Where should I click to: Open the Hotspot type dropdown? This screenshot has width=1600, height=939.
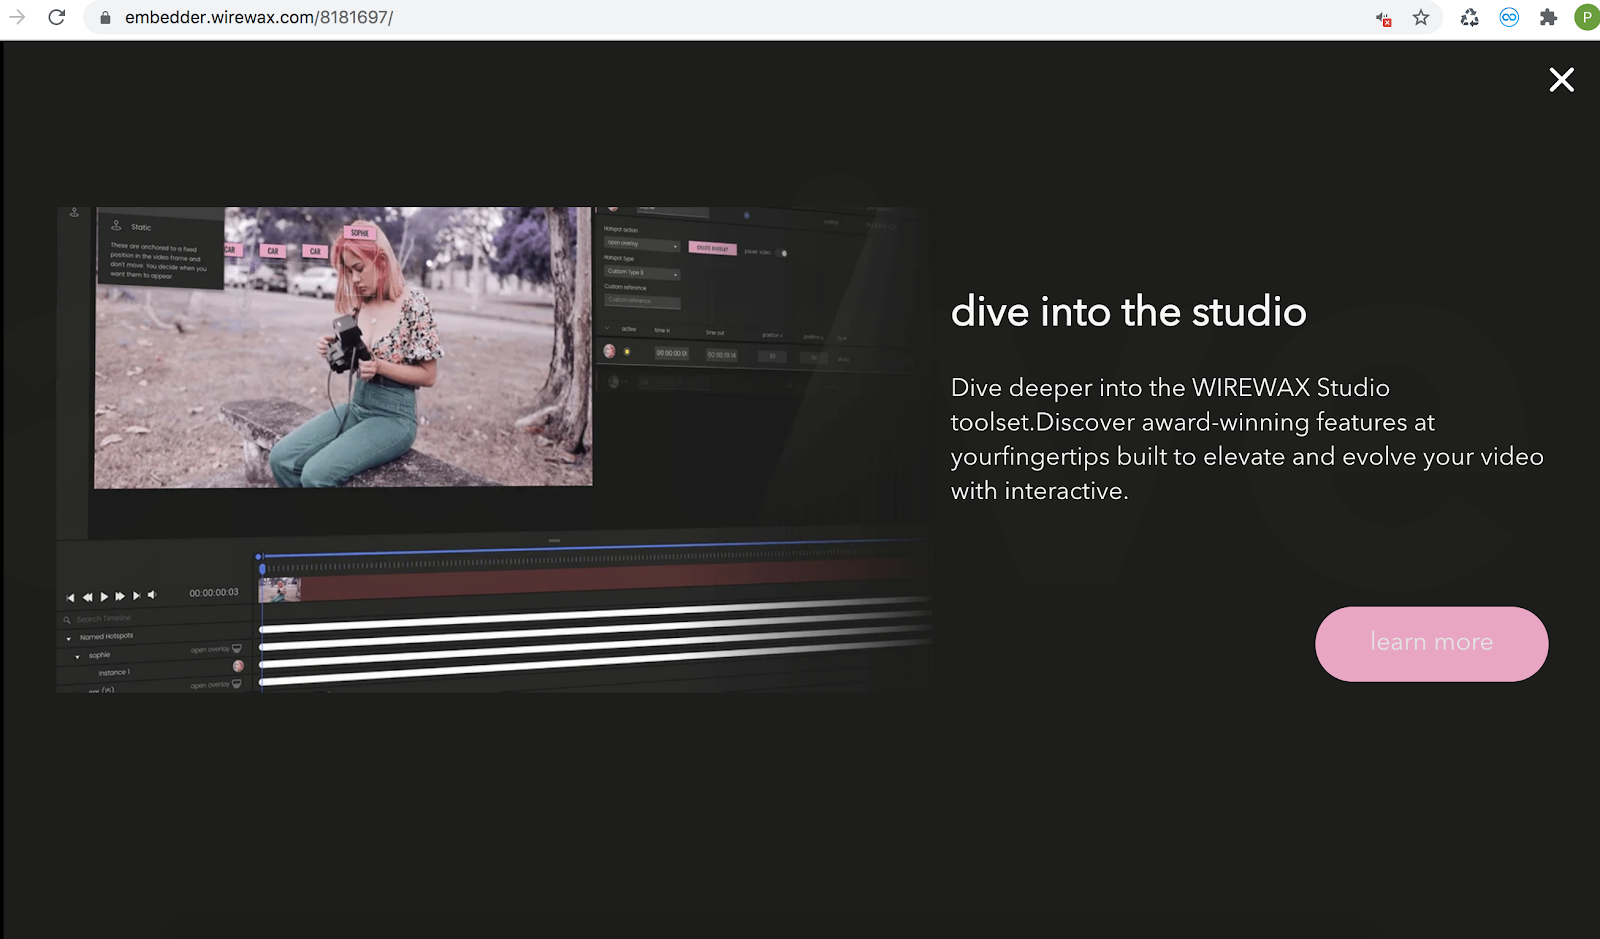[641, 272]
